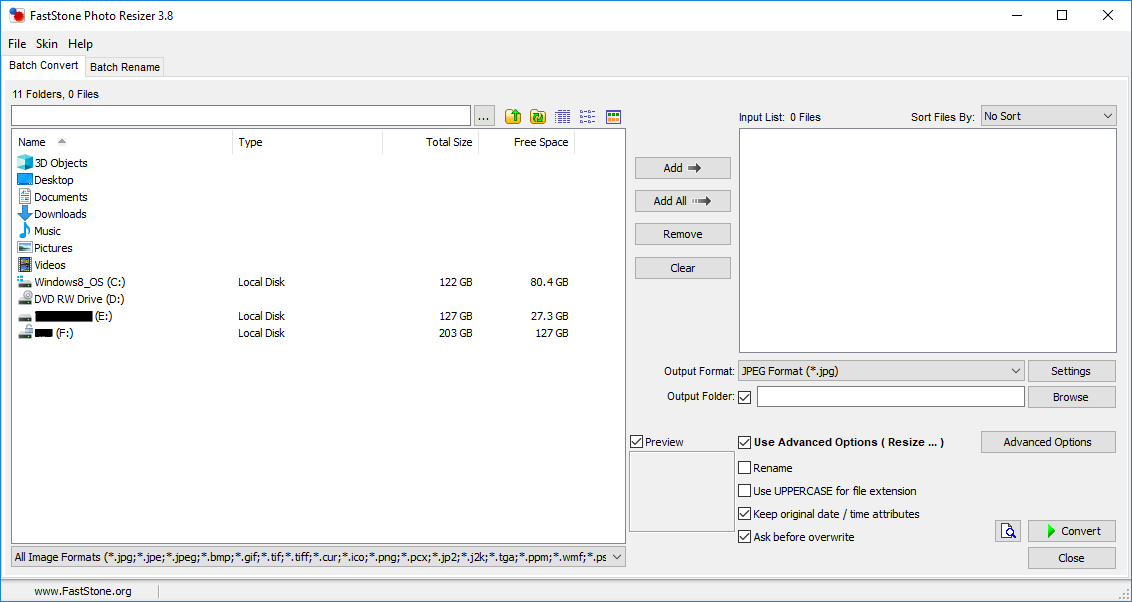Expand the Output Format dropdown
Screen dimensions: 1132x602
[880, 371]
